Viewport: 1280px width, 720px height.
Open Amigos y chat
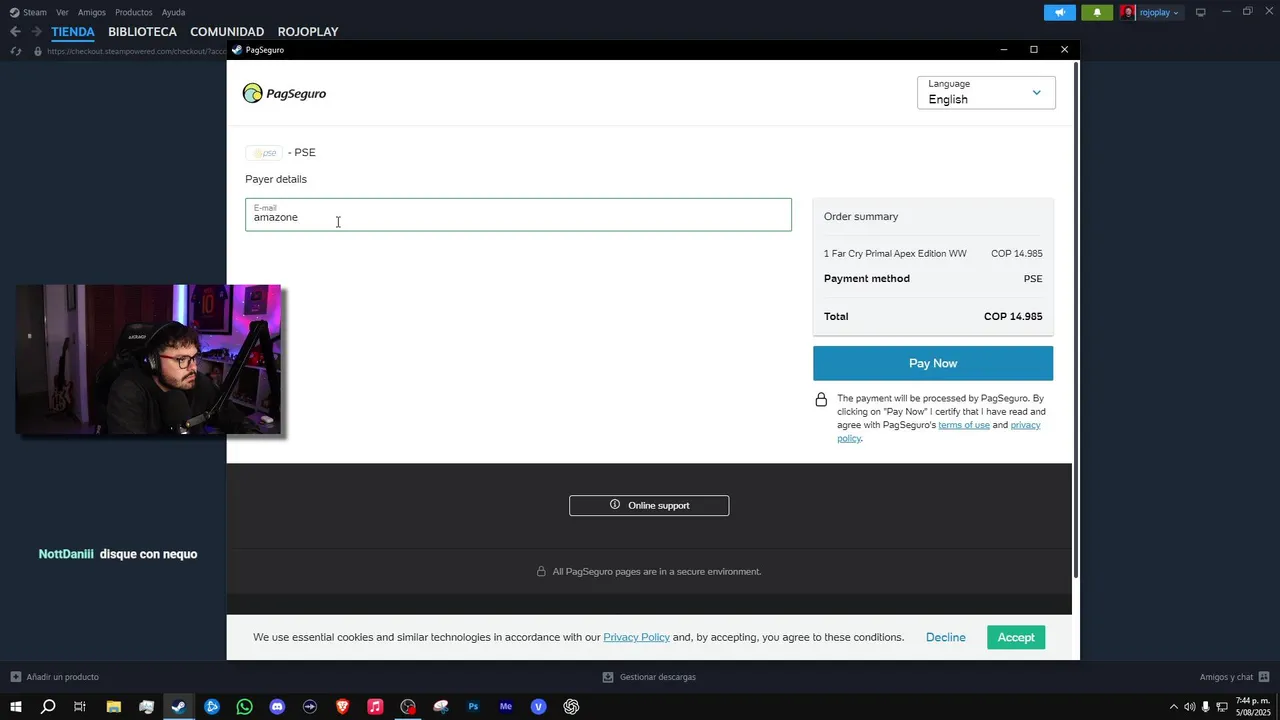[x=1233, y=677]
